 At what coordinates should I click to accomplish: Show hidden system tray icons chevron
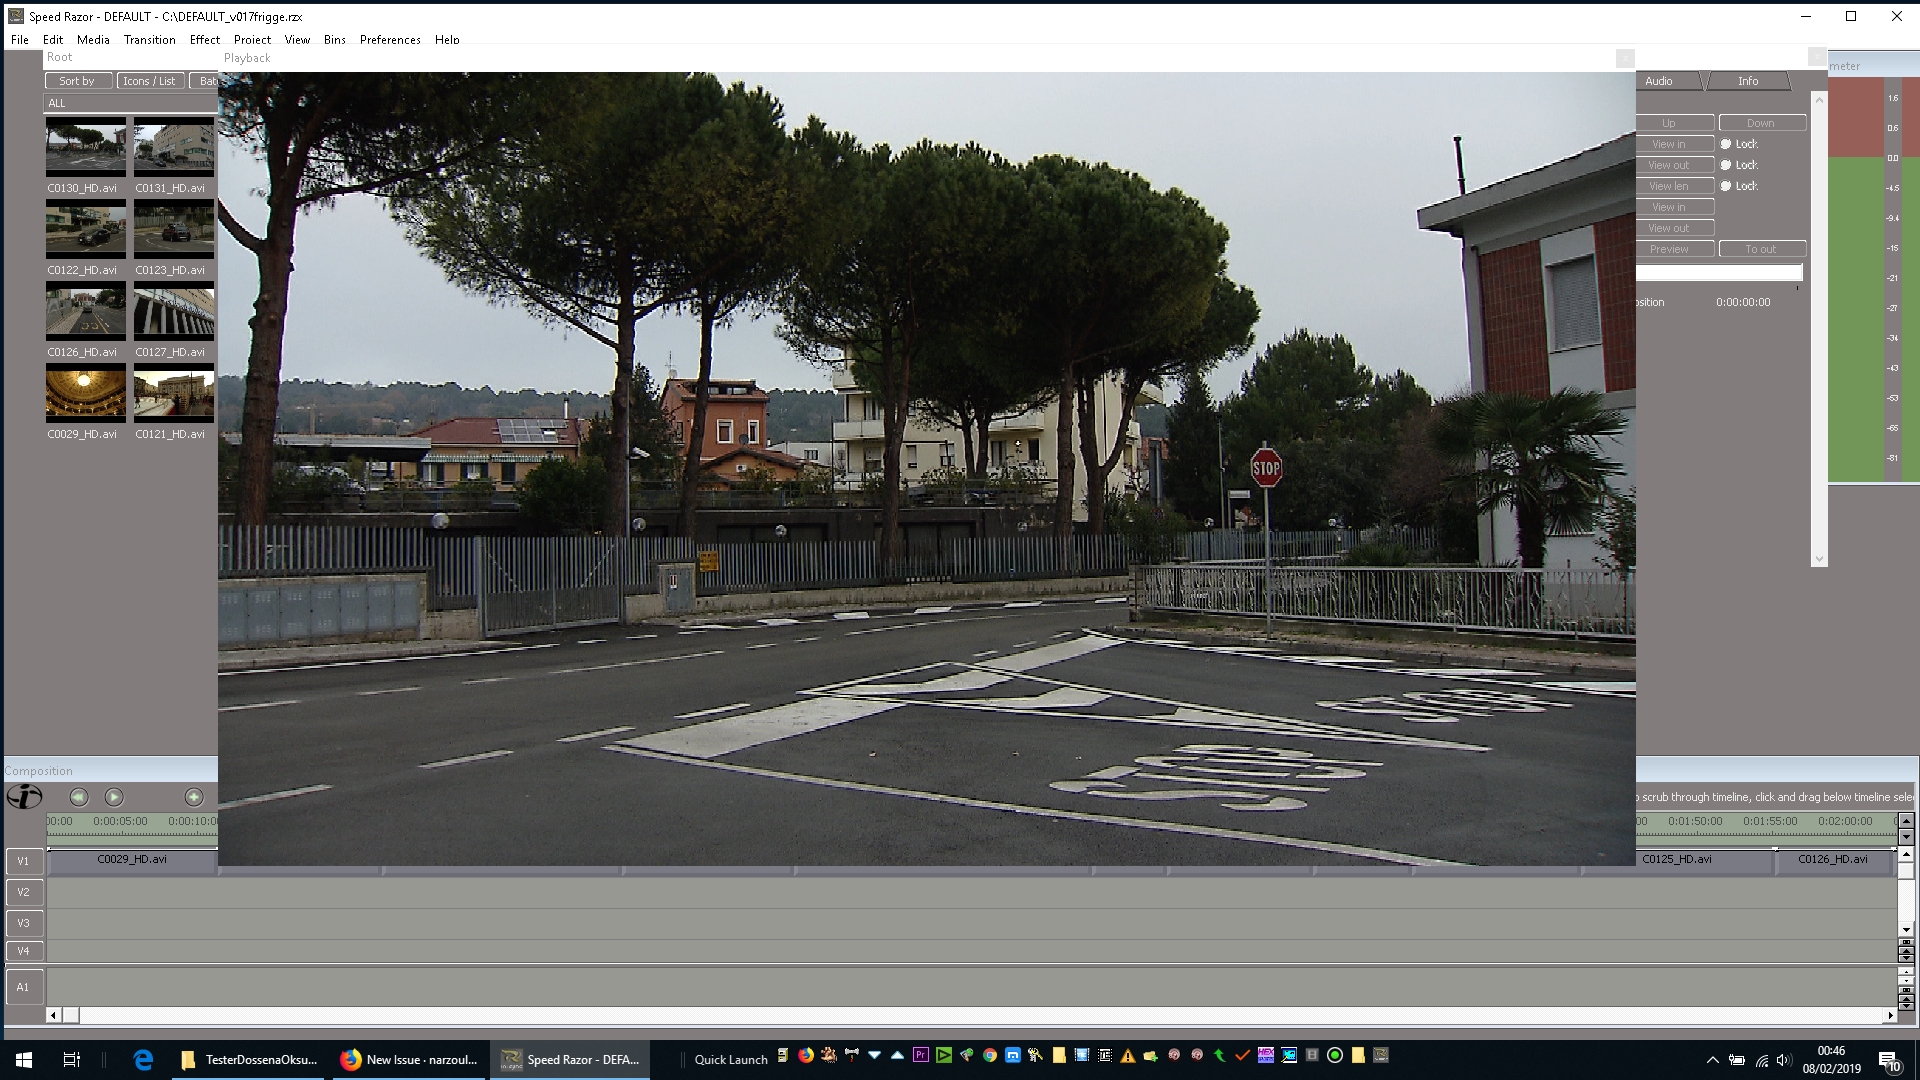pos(1712,1060)
